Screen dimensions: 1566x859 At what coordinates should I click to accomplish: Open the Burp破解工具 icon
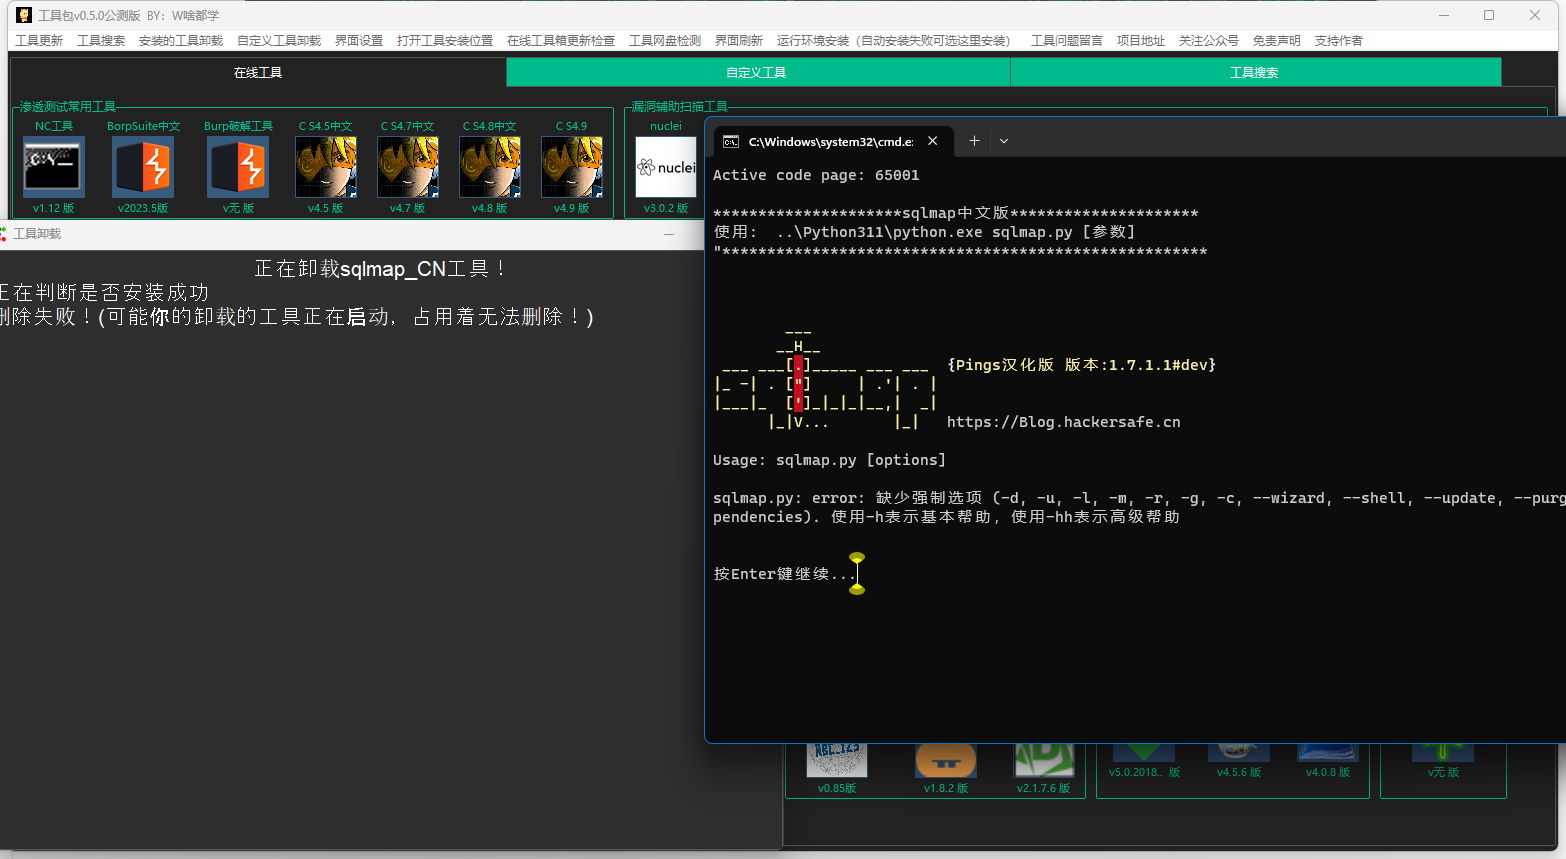tap(238, 166)
